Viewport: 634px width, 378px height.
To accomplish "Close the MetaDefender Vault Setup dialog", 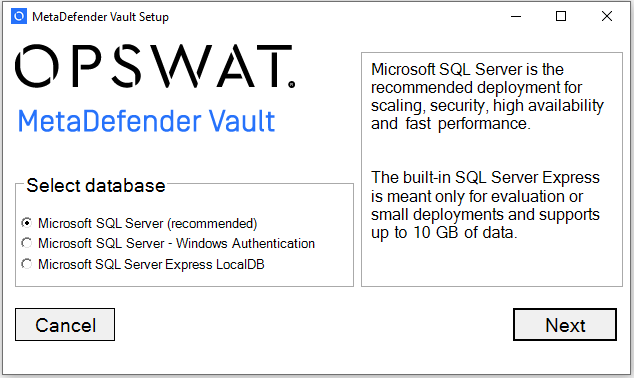I will (x=607, y=17).
